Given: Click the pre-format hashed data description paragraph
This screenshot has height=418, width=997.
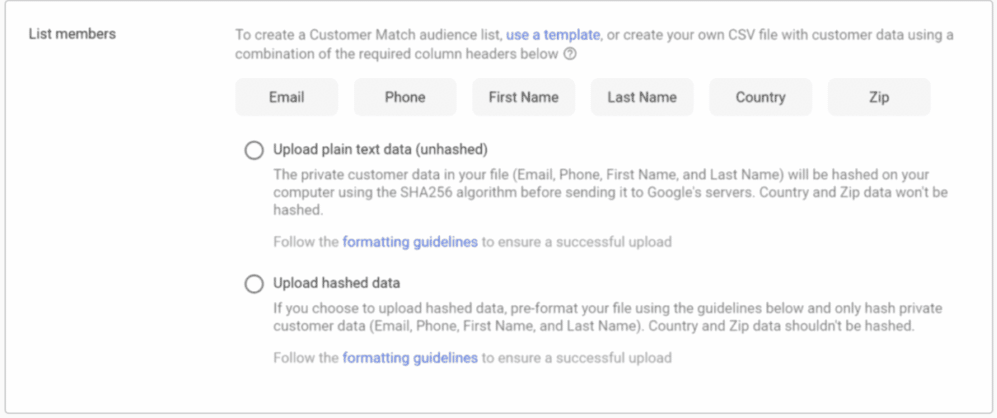Looking at the screenshot, I should click(608, 317).
